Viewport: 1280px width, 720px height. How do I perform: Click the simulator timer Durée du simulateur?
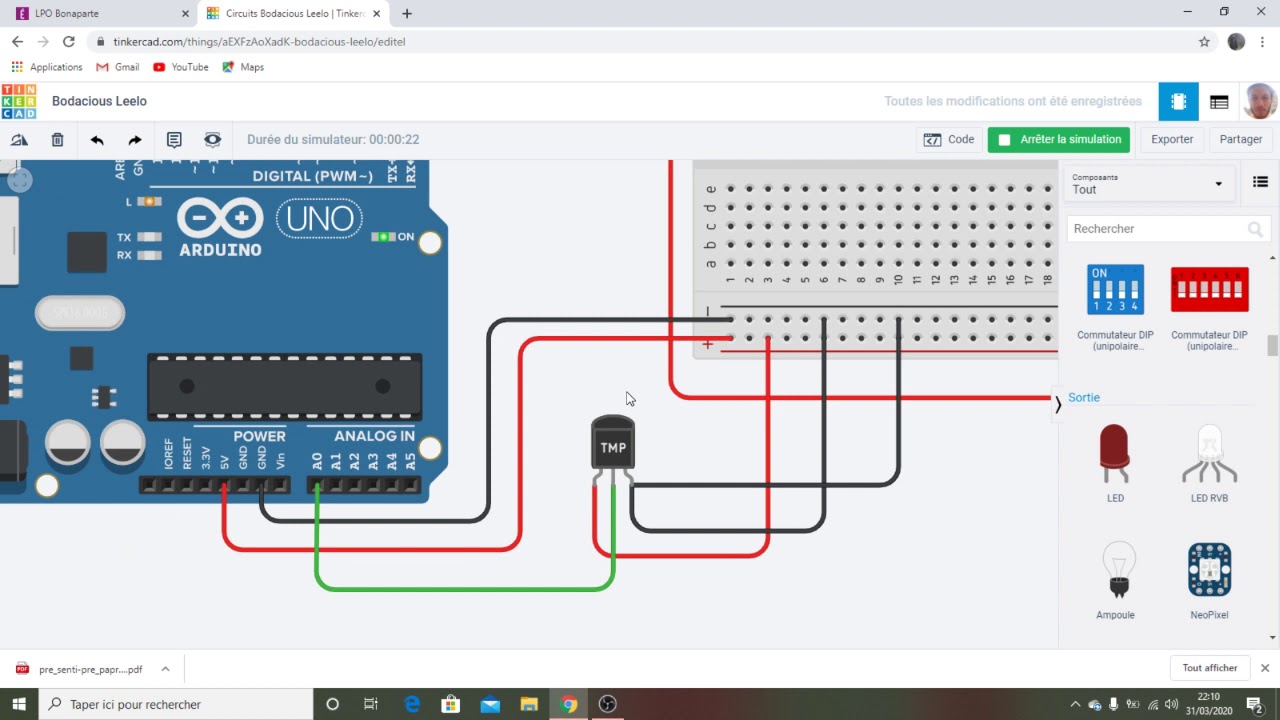point(333,140)
